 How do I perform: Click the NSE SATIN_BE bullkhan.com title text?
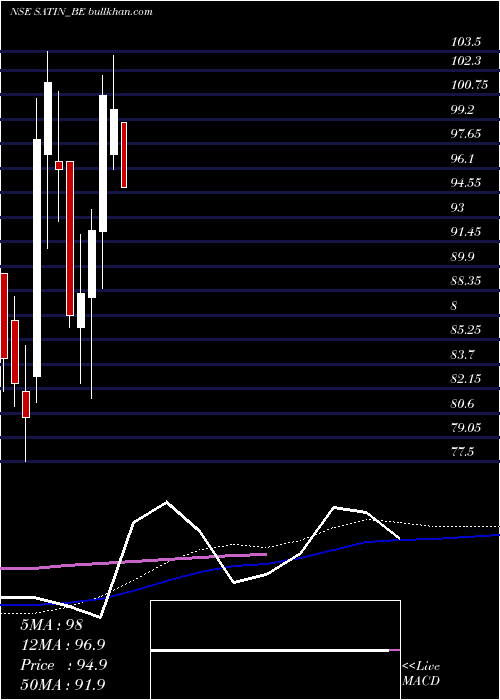(81, 12)
